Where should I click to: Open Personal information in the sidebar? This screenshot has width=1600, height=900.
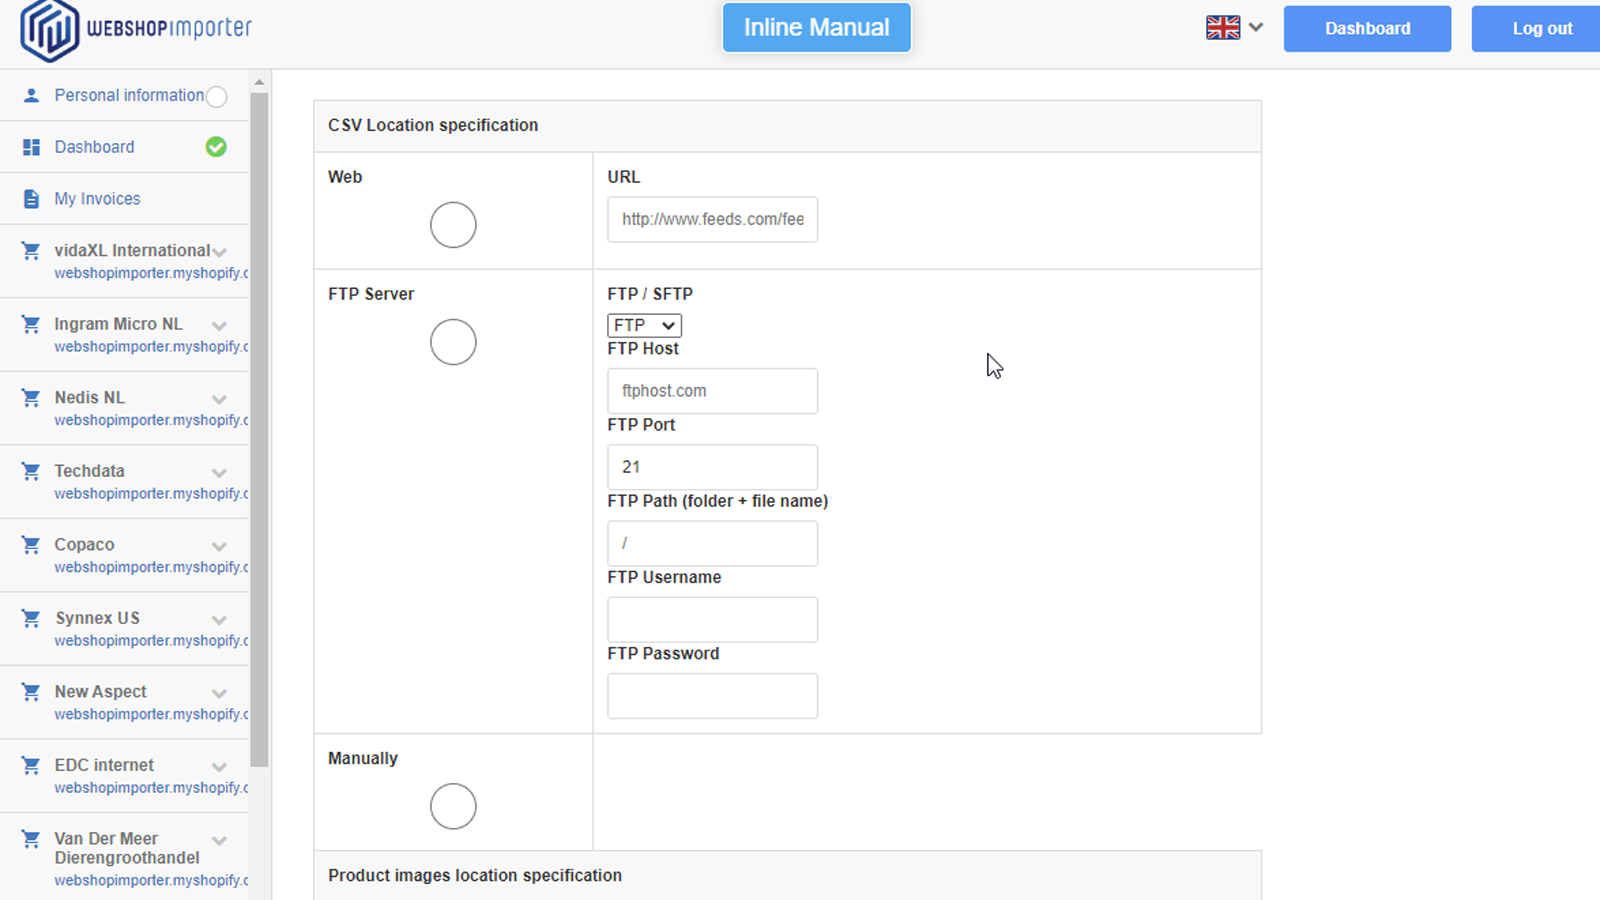coord(129,95)
